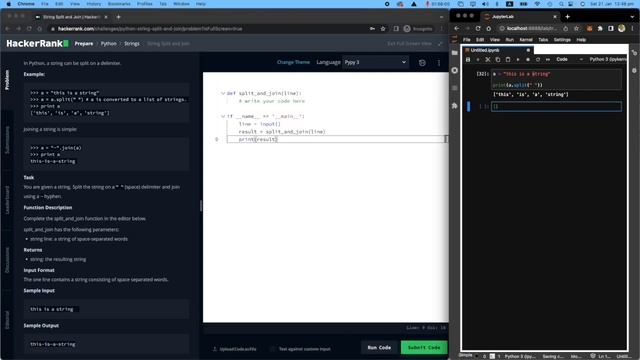Click Python 3 (ipykernel) kernel name in toolbar
This screenshot has width=640, height=360.
pos(608,60)
